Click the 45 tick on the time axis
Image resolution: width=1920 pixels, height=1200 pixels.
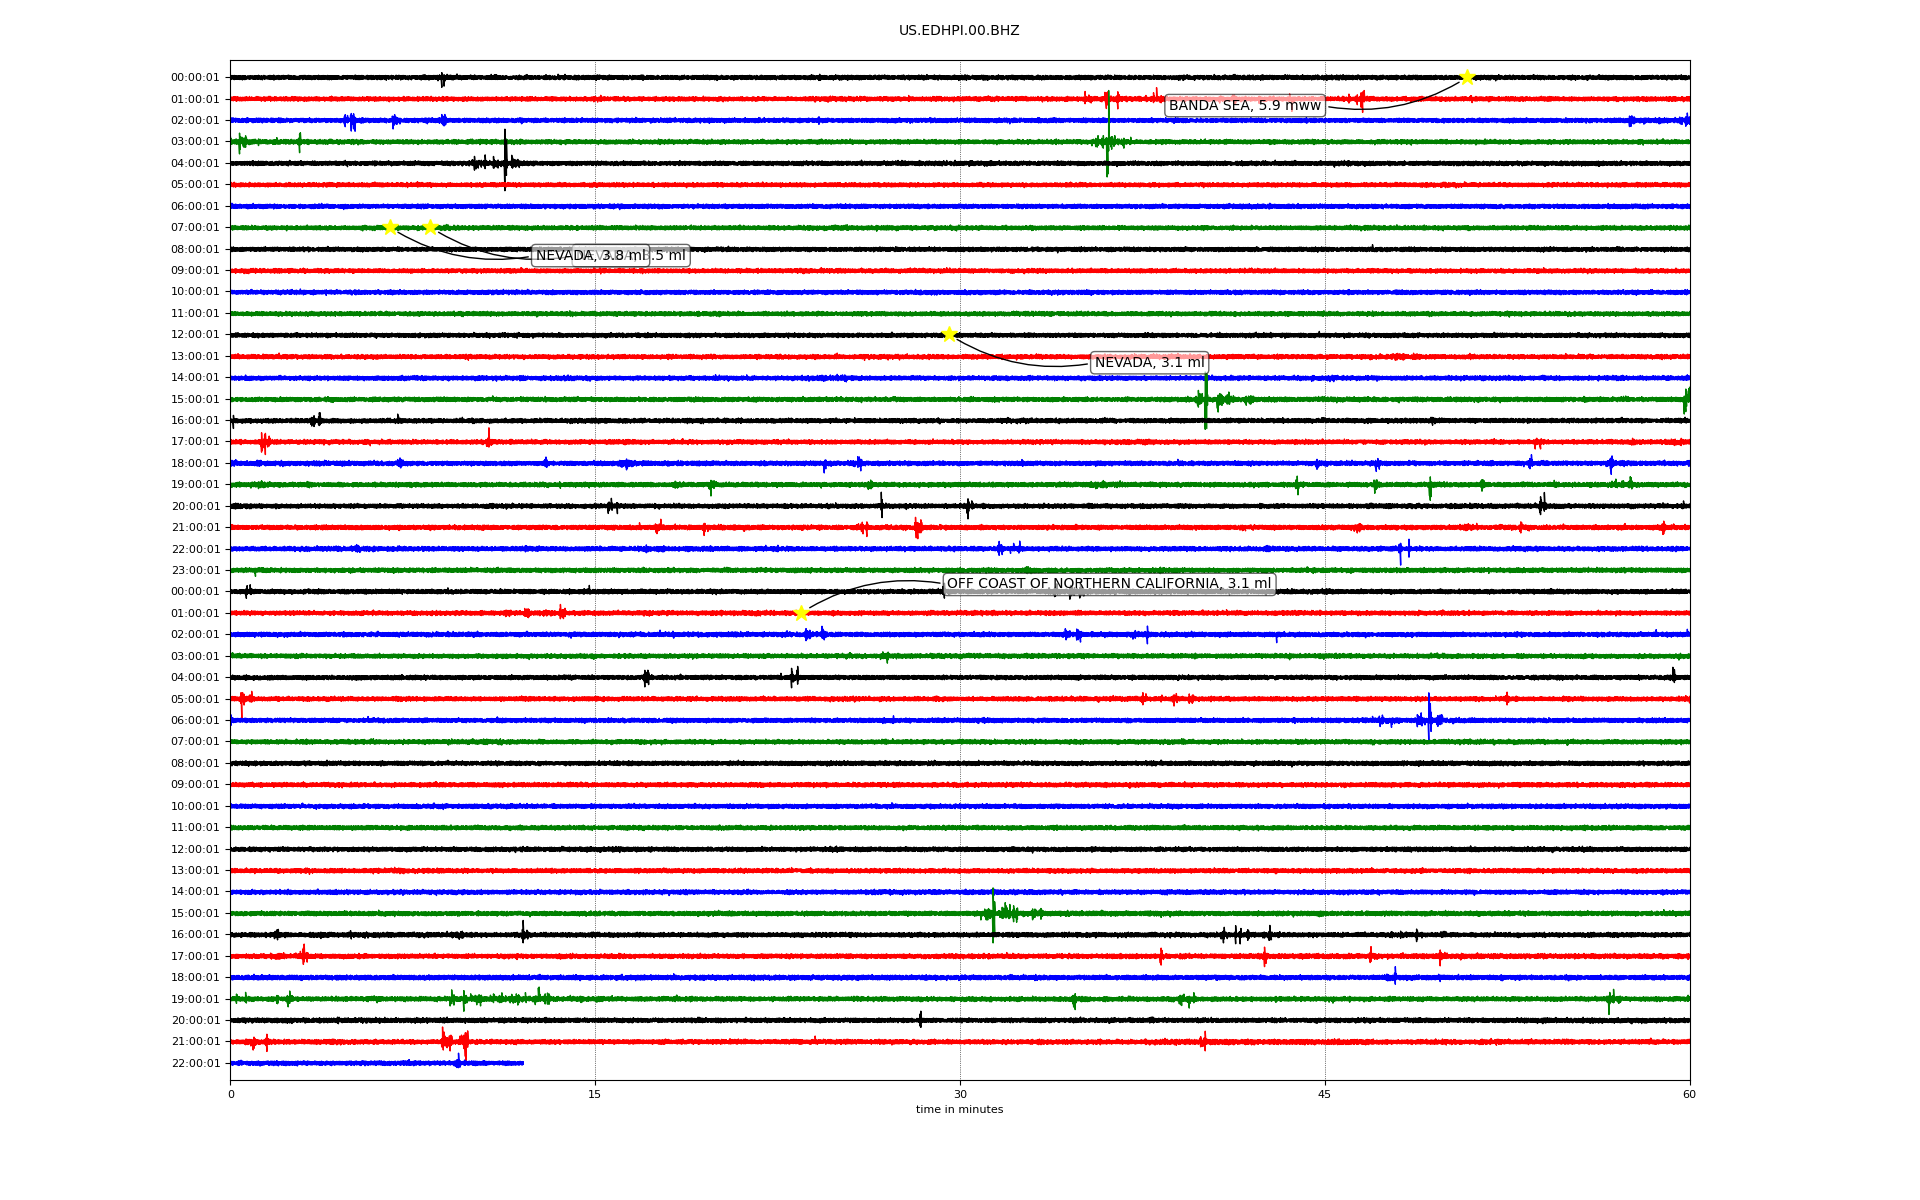(1325, 1094)
